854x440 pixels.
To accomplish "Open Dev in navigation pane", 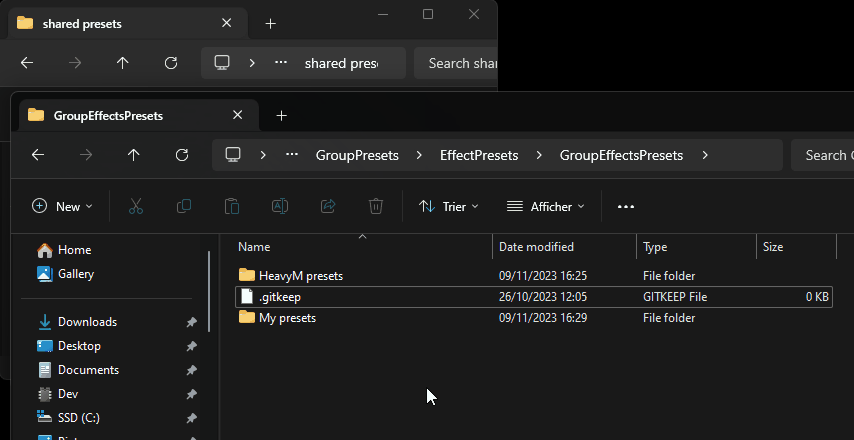I will [x=58, y=394].
